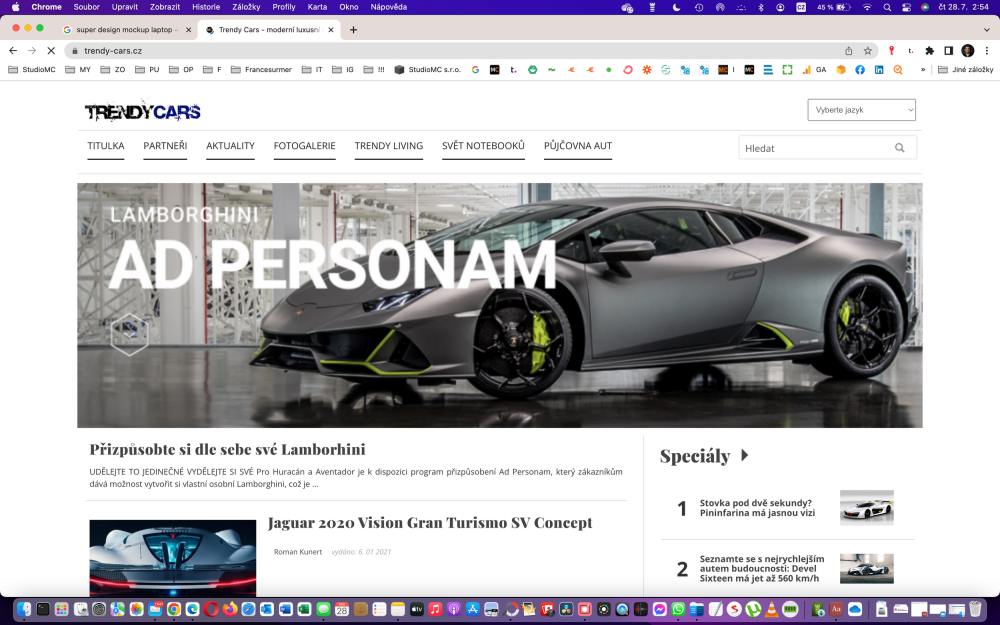Expand the Speciály section via its arrow
This screenshot has height=625, width=1000.
pyautogui.click(x=745, y=455)
